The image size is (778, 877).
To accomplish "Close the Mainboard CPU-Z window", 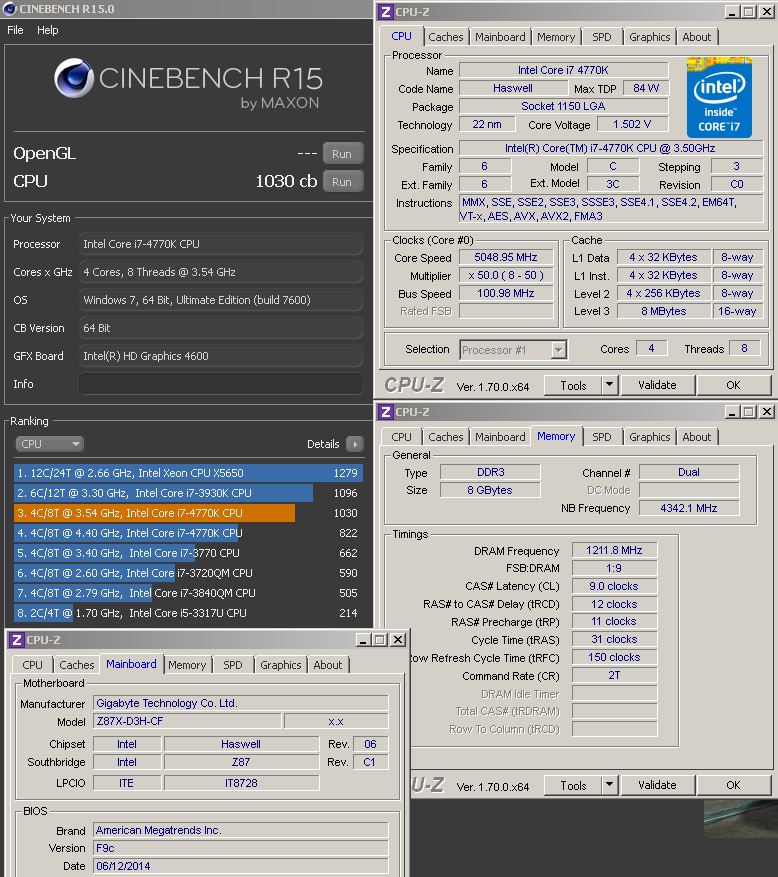I will click(x=398, y=640).
